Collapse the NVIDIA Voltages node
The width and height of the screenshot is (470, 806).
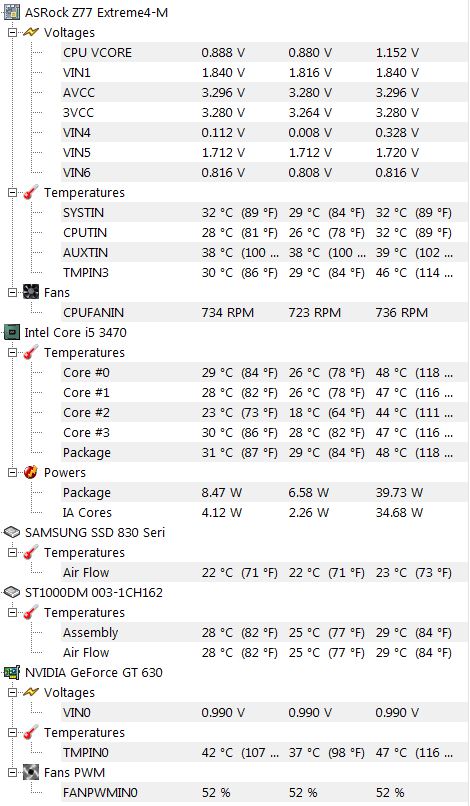[12, 692]
